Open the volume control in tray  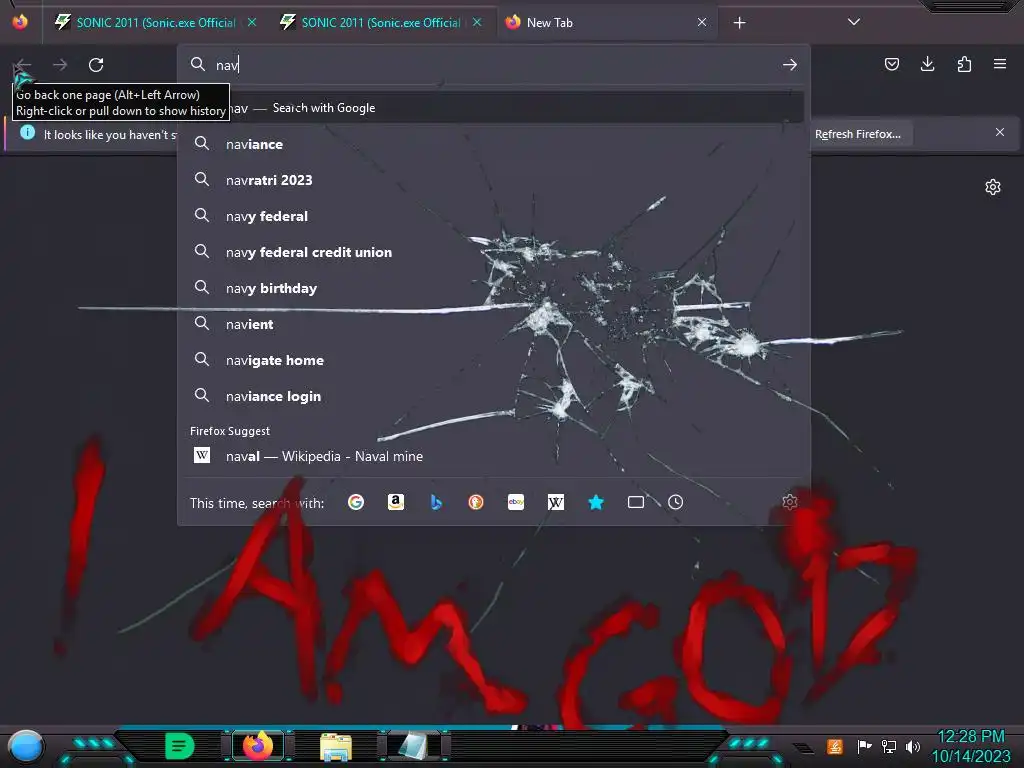point(912,746)
